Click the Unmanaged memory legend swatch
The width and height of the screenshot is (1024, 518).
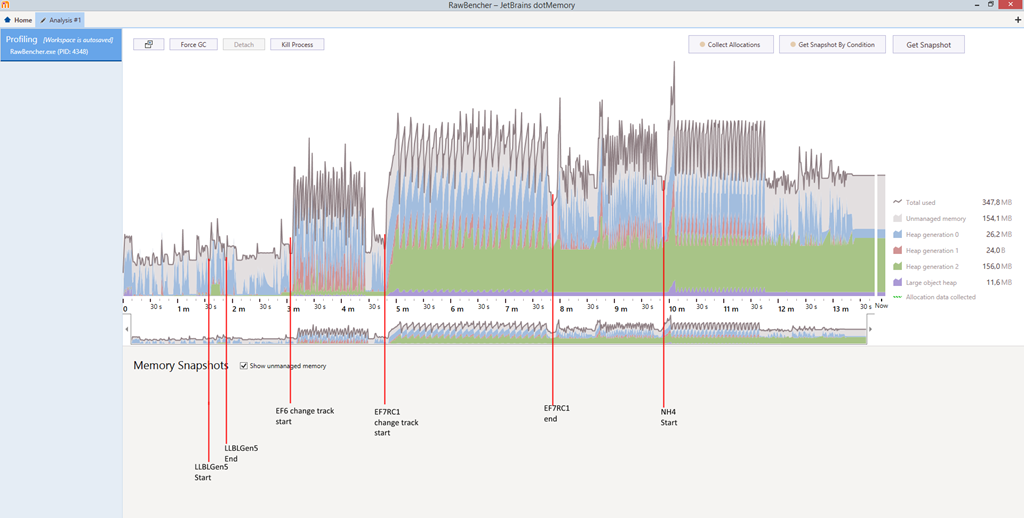(897, 219)
